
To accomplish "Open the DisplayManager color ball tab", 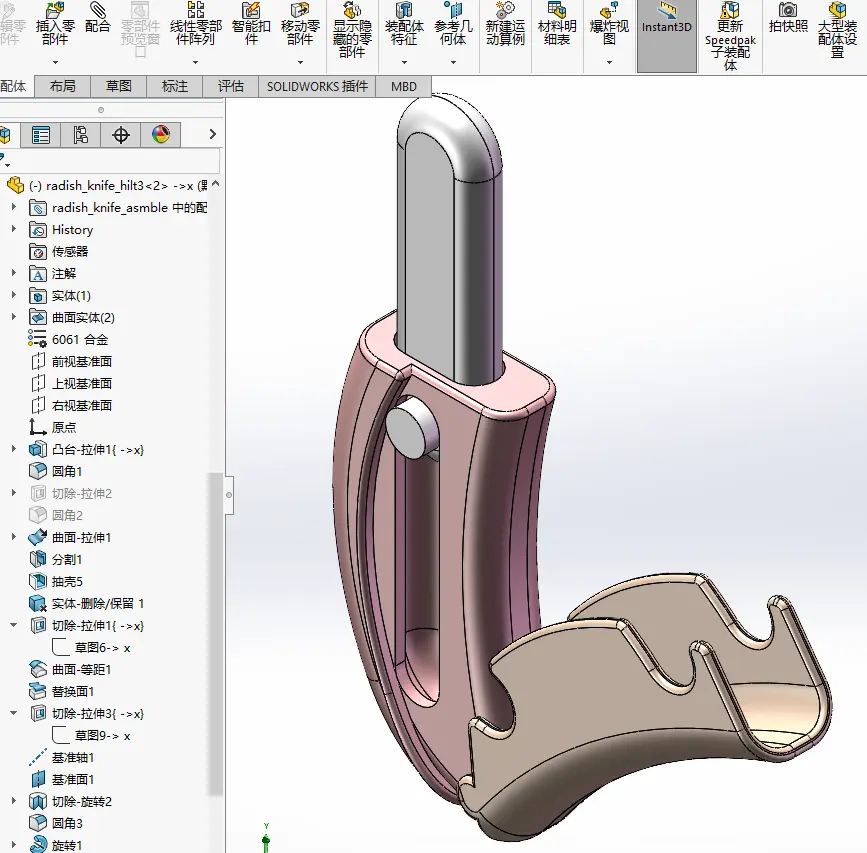I will 160,135.
